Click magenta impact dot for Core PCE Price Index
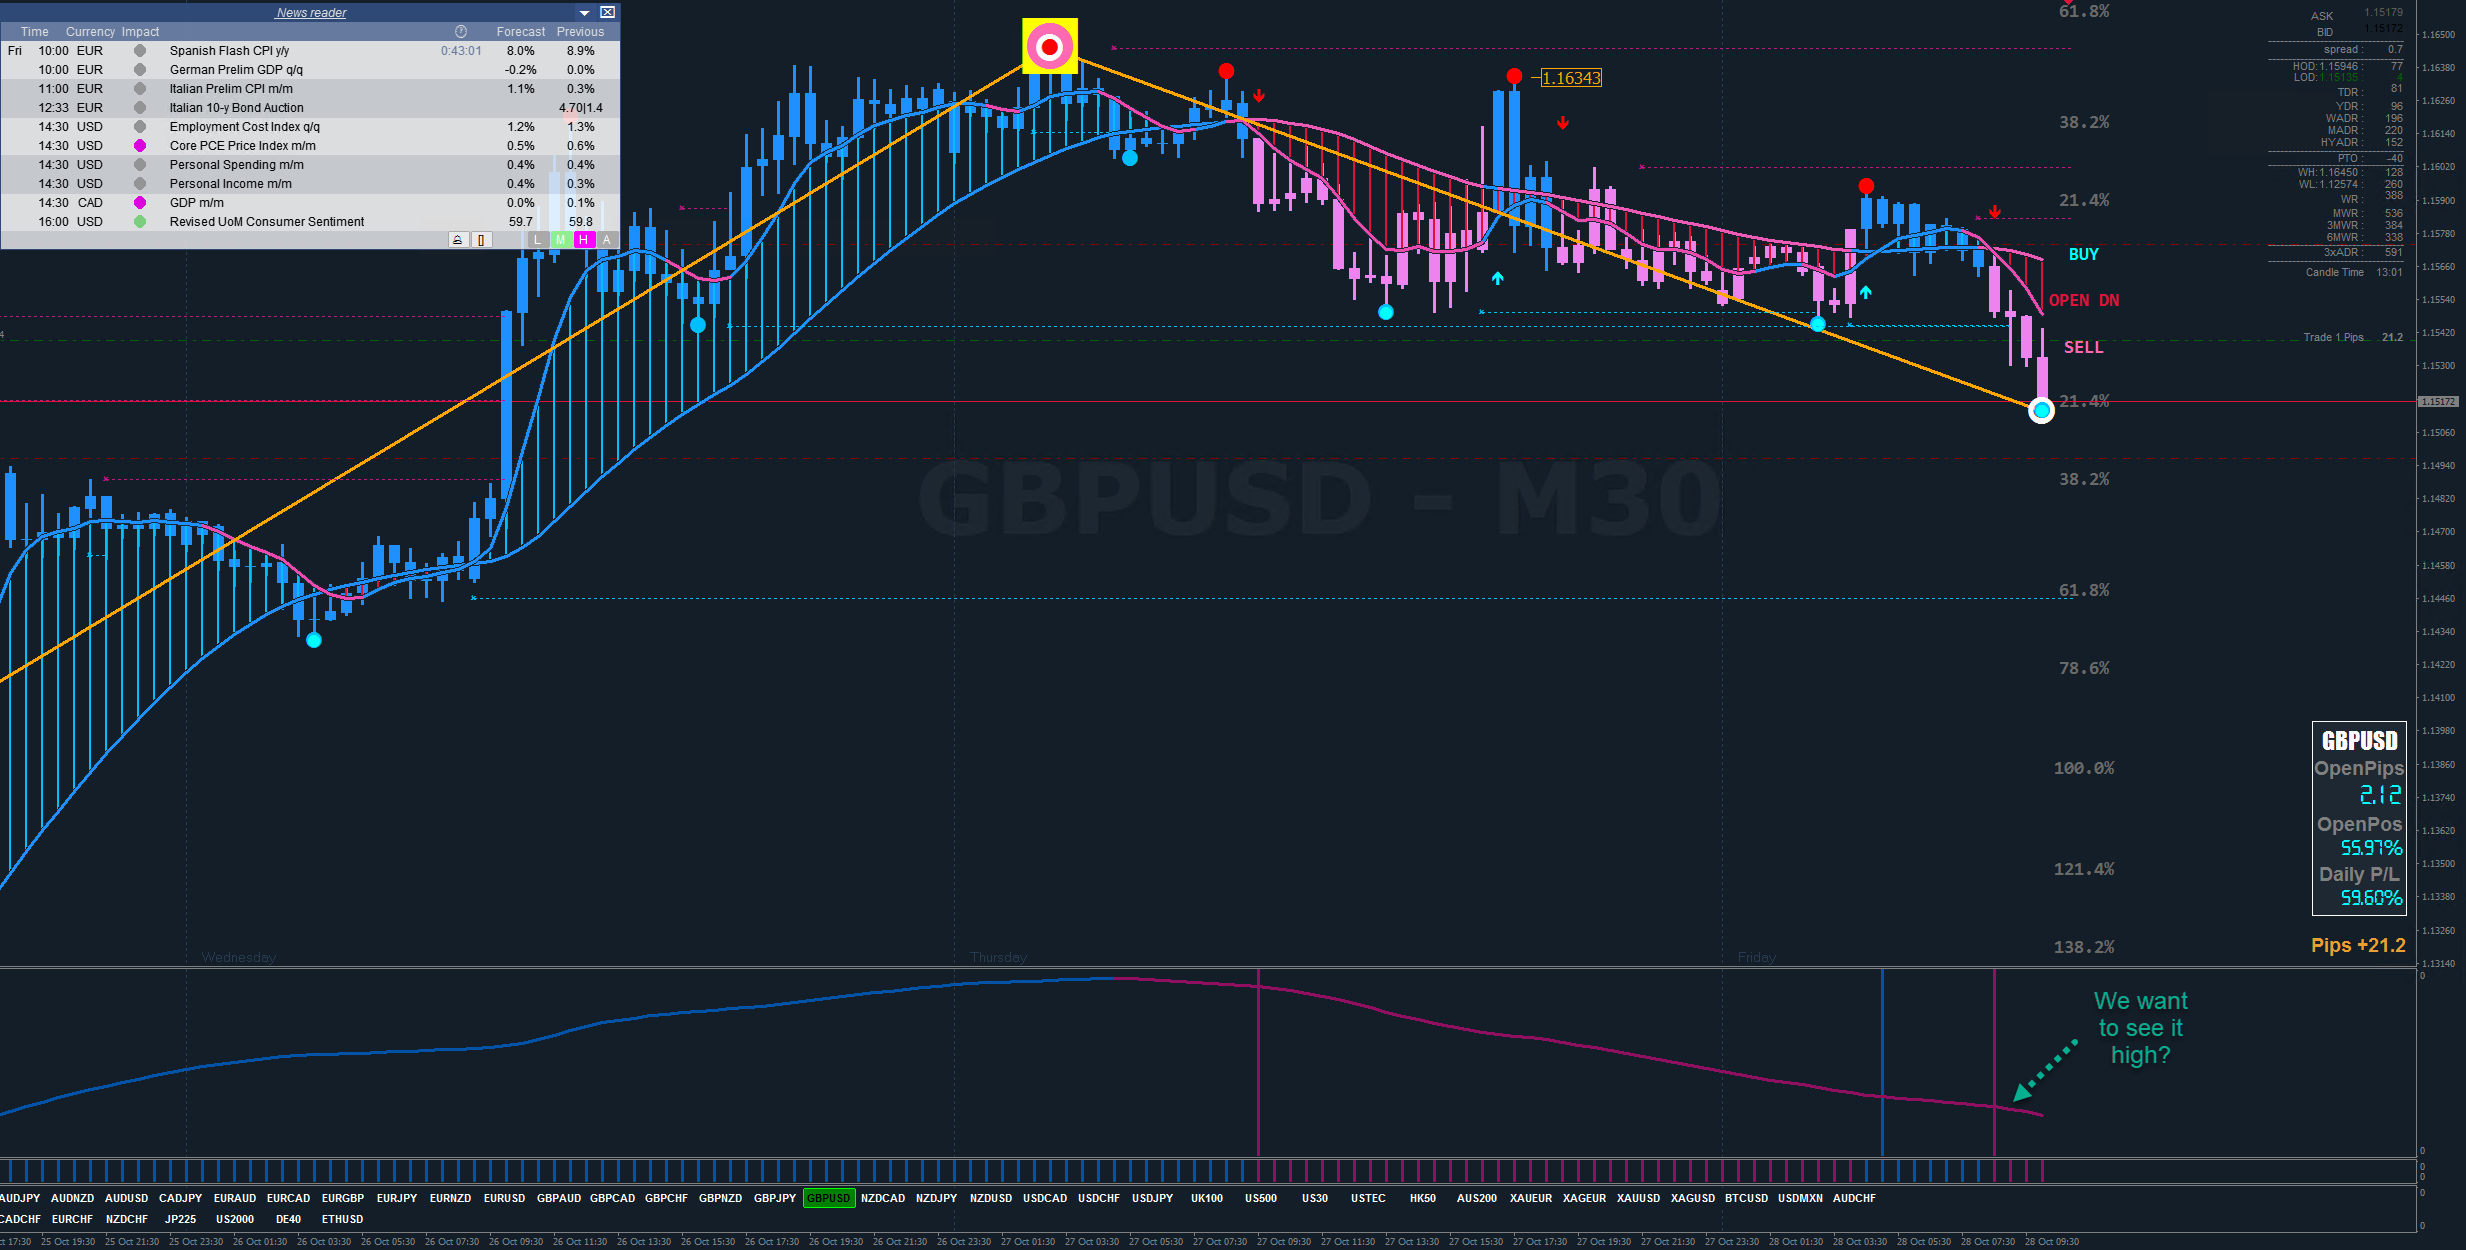The image size is (2466, 1250). [x=140, y=146]
